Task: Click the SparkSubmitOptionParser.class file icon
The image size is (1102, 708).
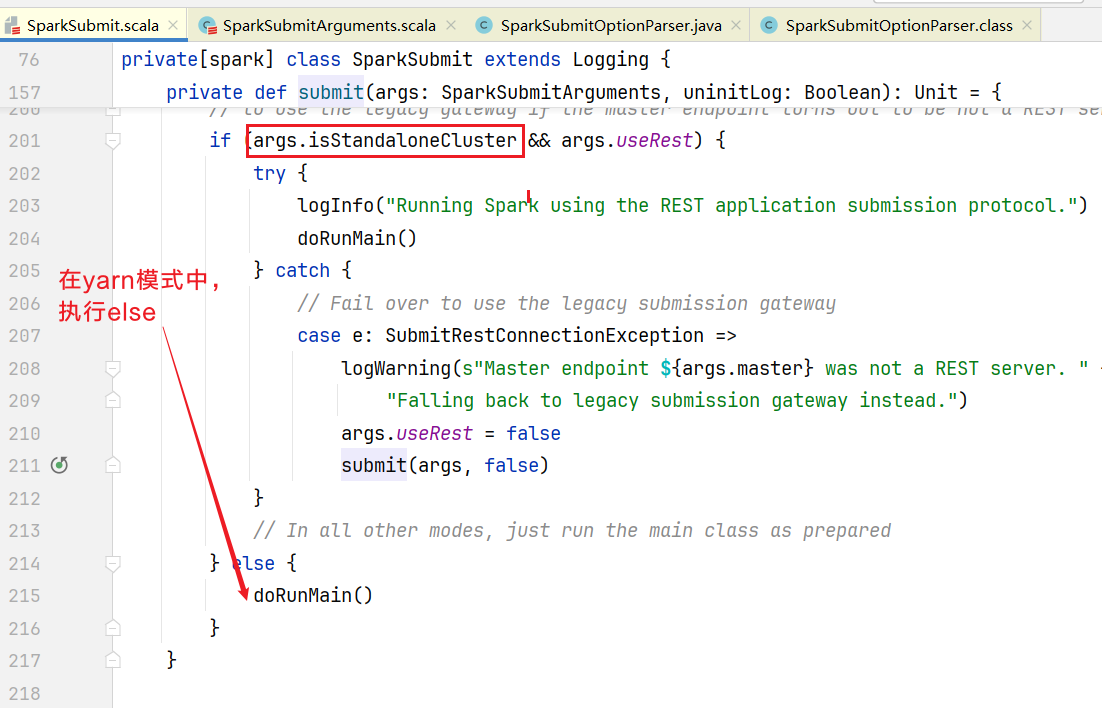Action: click(x=769, y=25)
